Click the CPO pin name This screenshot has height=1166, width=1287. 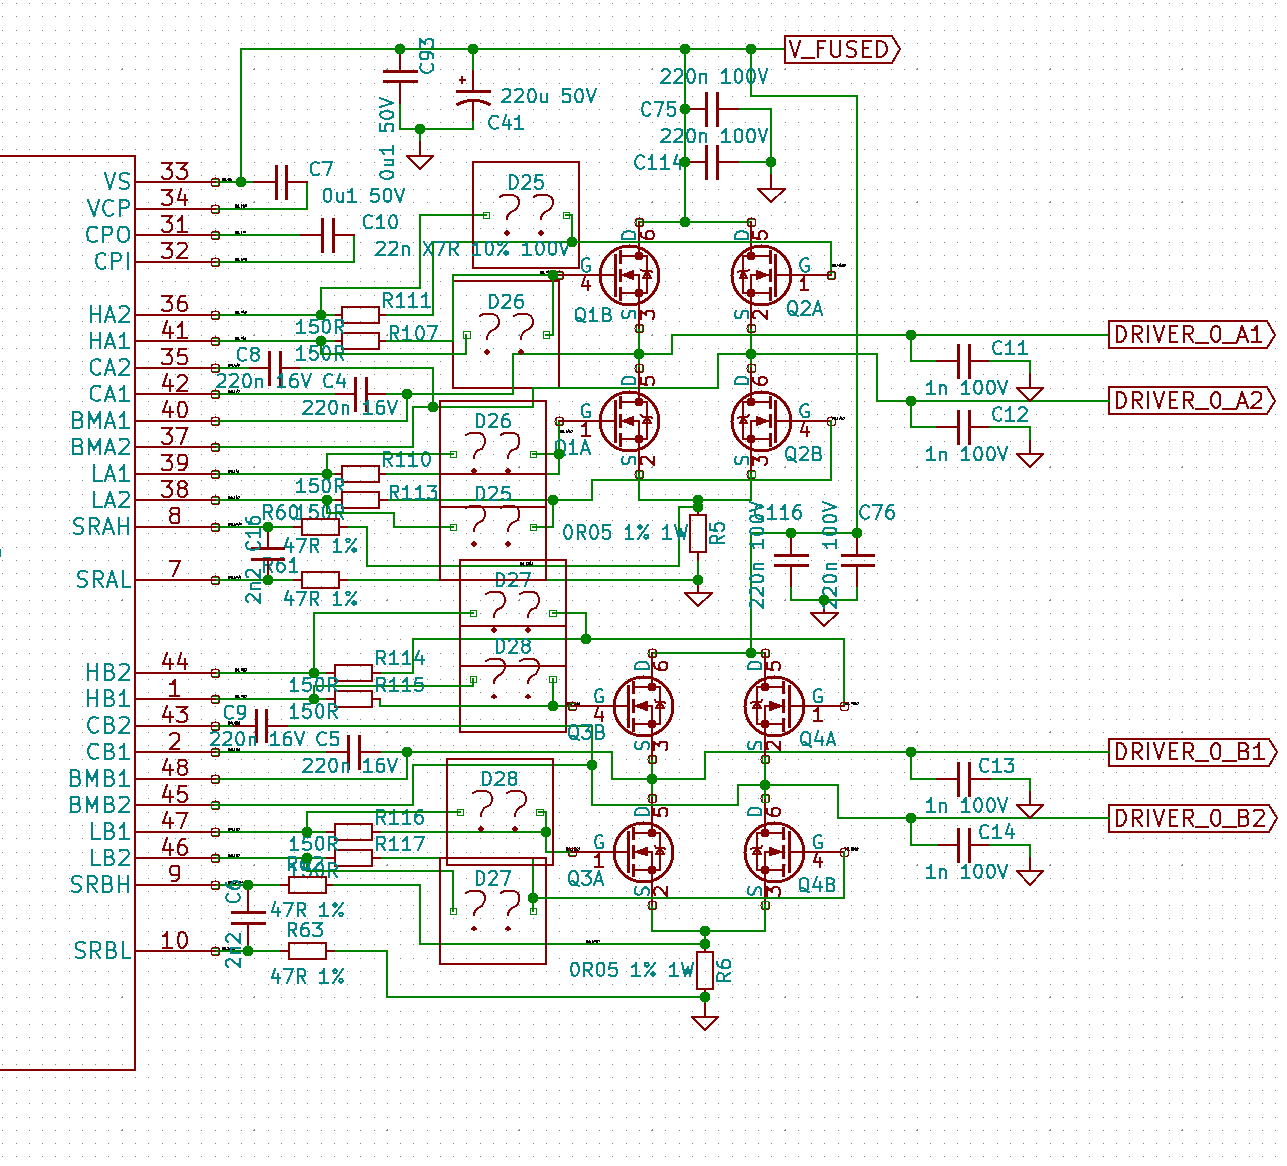tap(108, 235)
